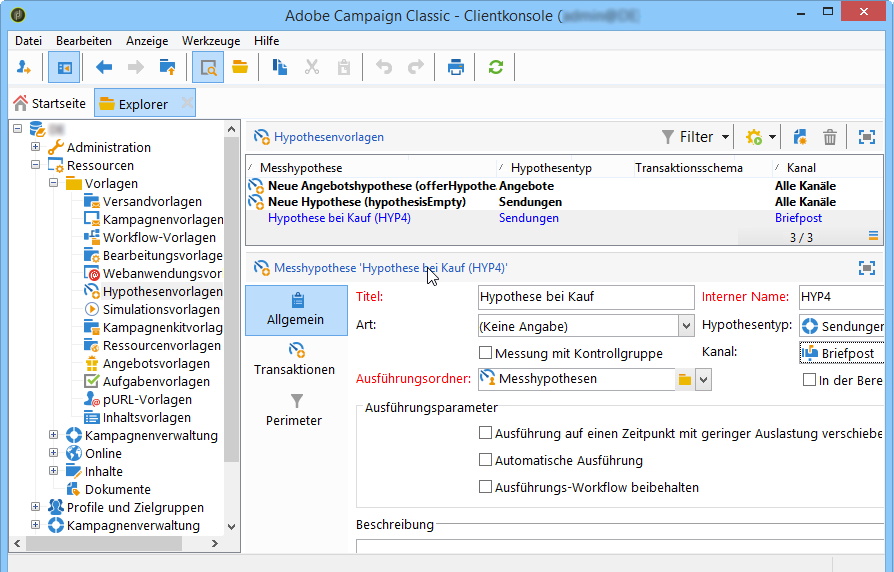The width and height of the screenshot is (894, 572).
Task: Click the redo arrow icon
Action: [x=416, y=67]
